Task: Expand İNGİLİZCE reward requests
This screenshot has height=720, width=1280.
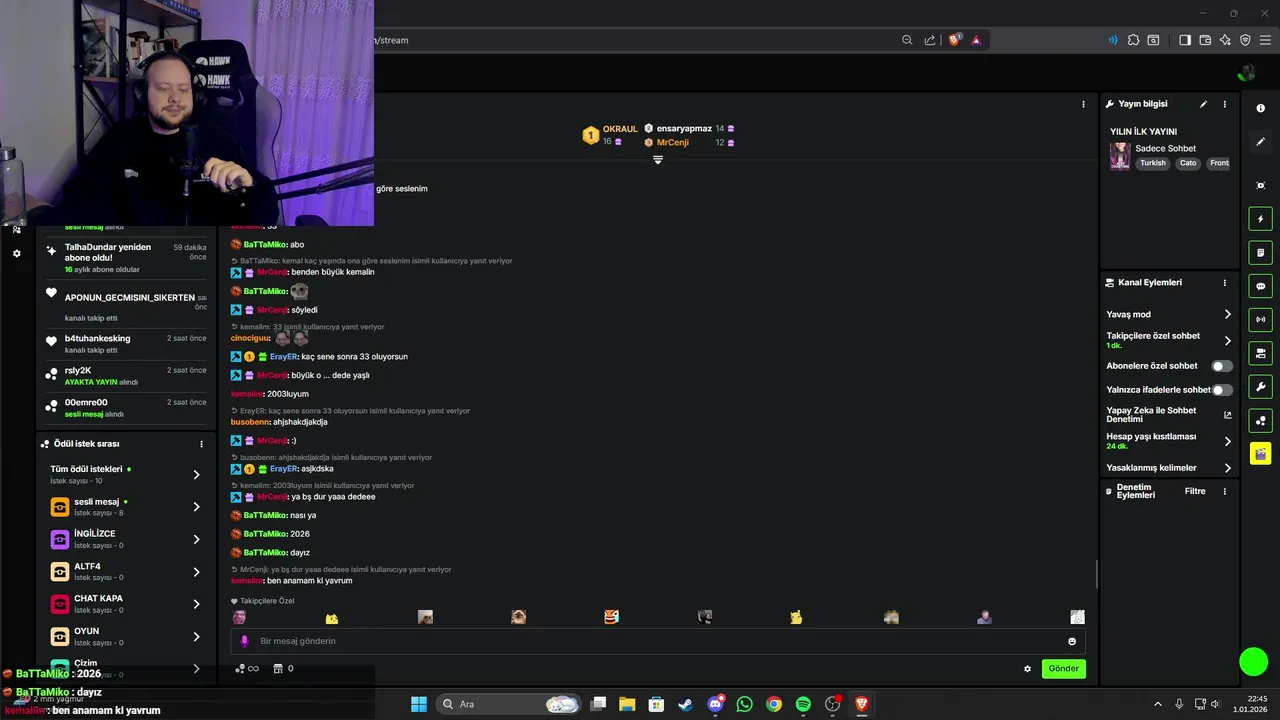Action: tap(196, 539)
